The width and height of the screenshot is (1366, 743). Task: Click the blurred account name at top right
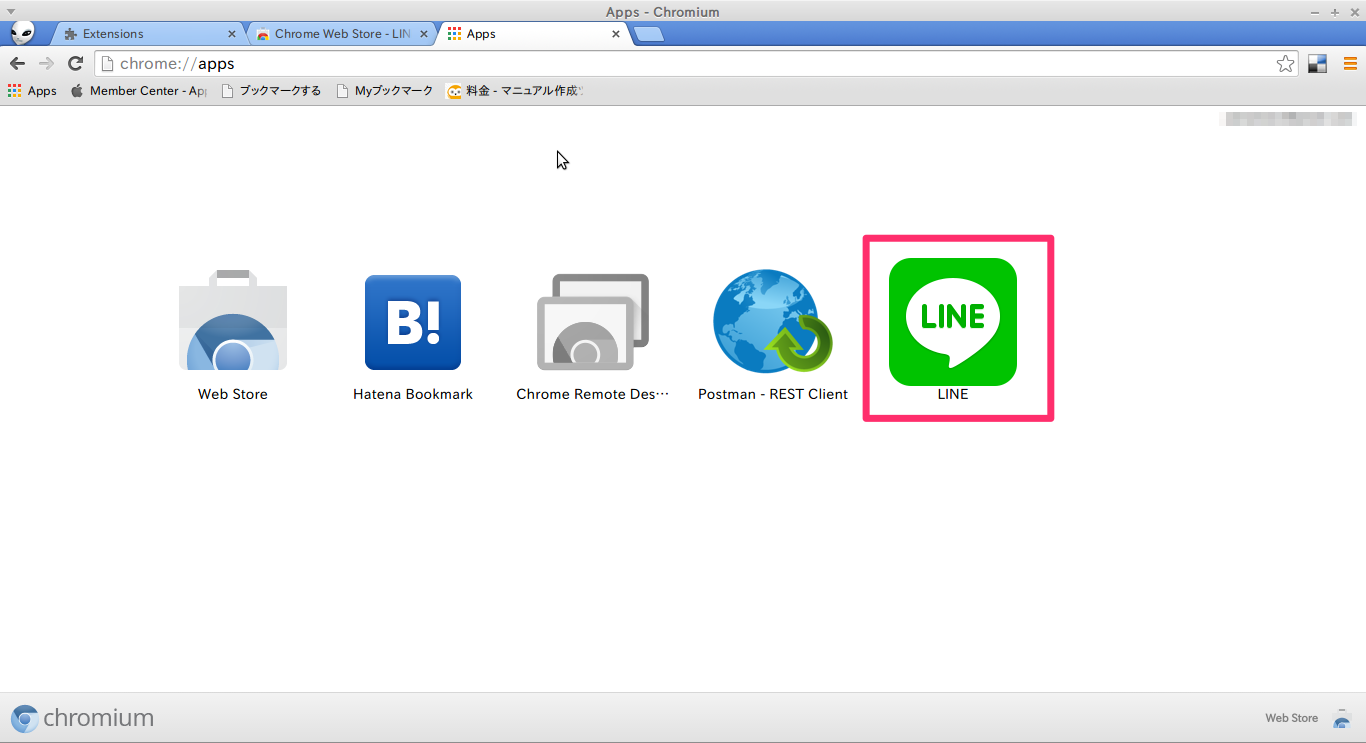coord(1289,119)
